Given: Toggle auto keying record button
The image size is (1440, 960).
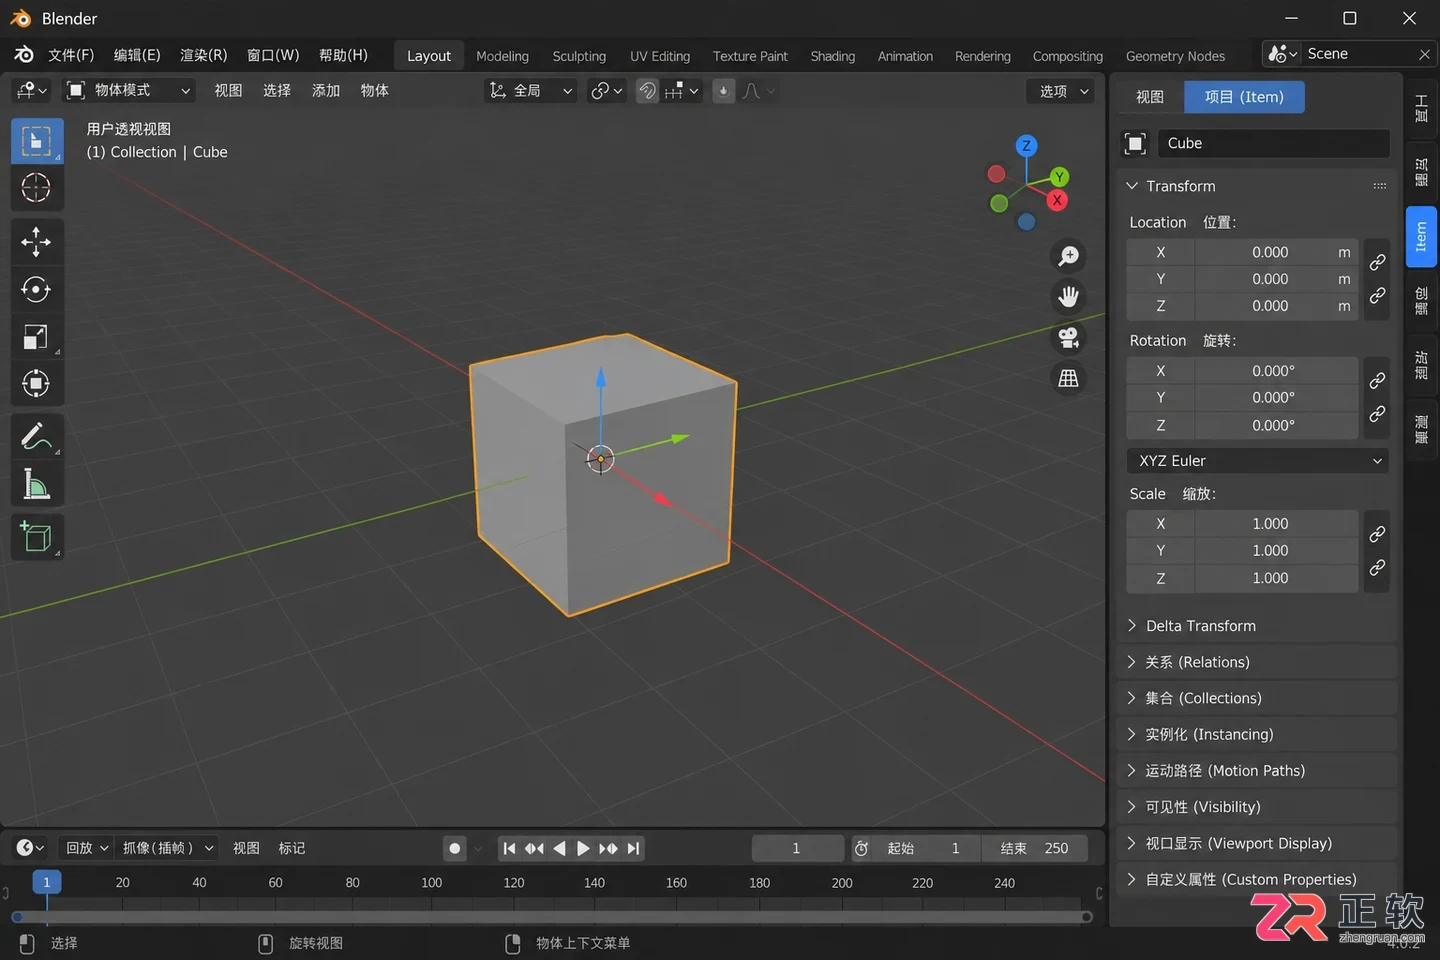Looking at the screenshot, I should (x=455, y=848).
